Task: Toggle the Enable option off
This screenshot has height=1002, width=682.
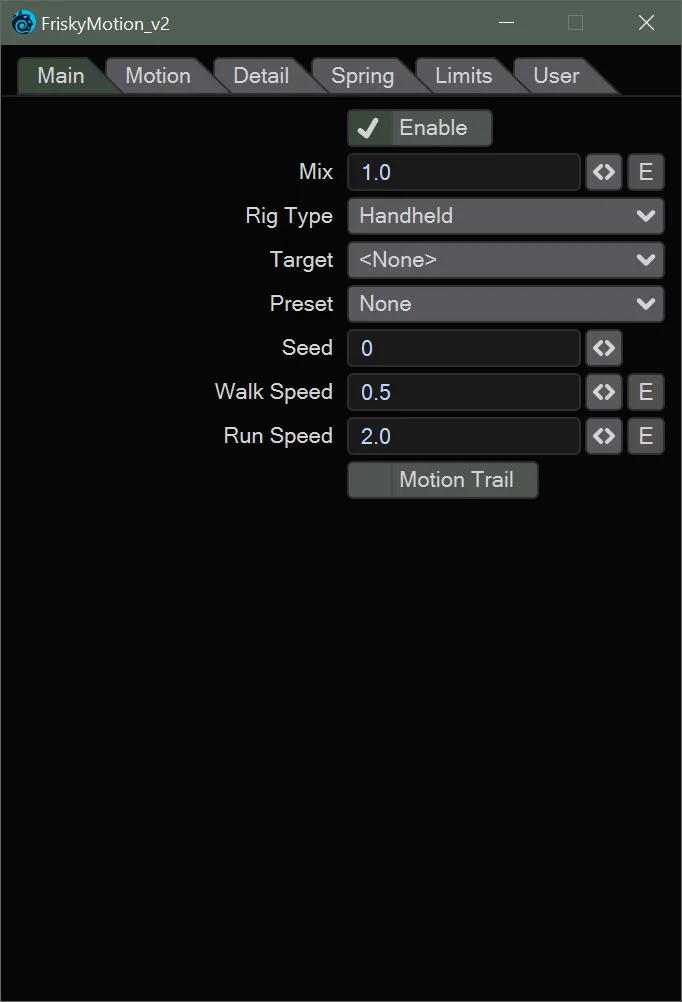Action: 418,128
